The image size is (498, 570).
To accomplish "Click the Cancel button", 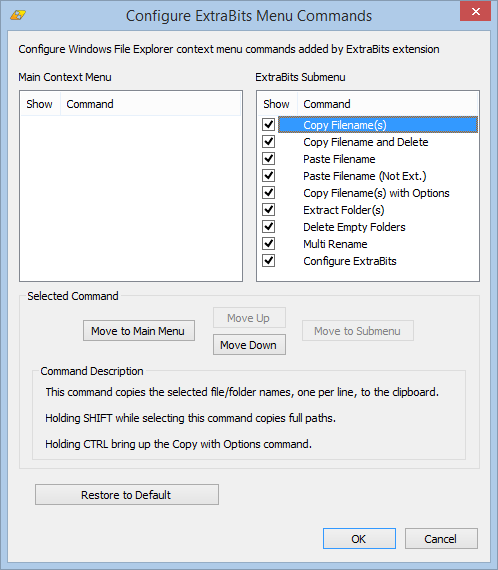I will [x=441, y=539].
